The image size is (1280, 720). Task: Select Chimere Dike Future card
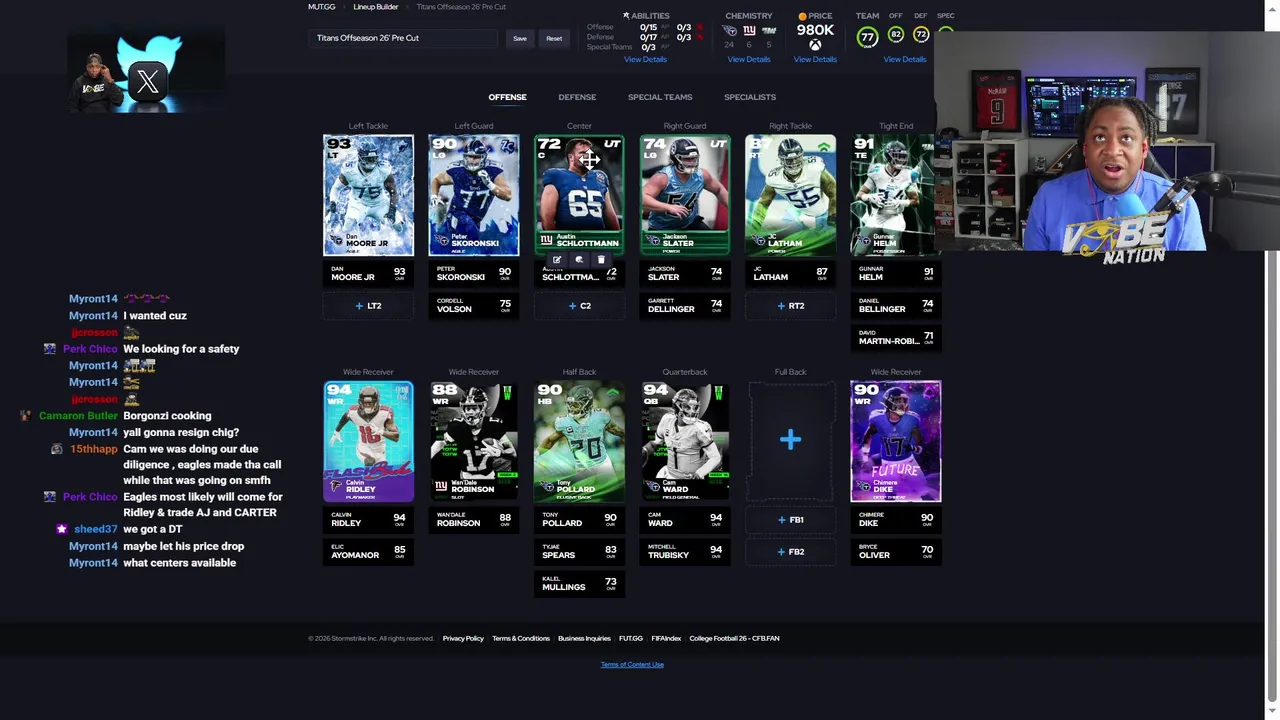point(896,441)
